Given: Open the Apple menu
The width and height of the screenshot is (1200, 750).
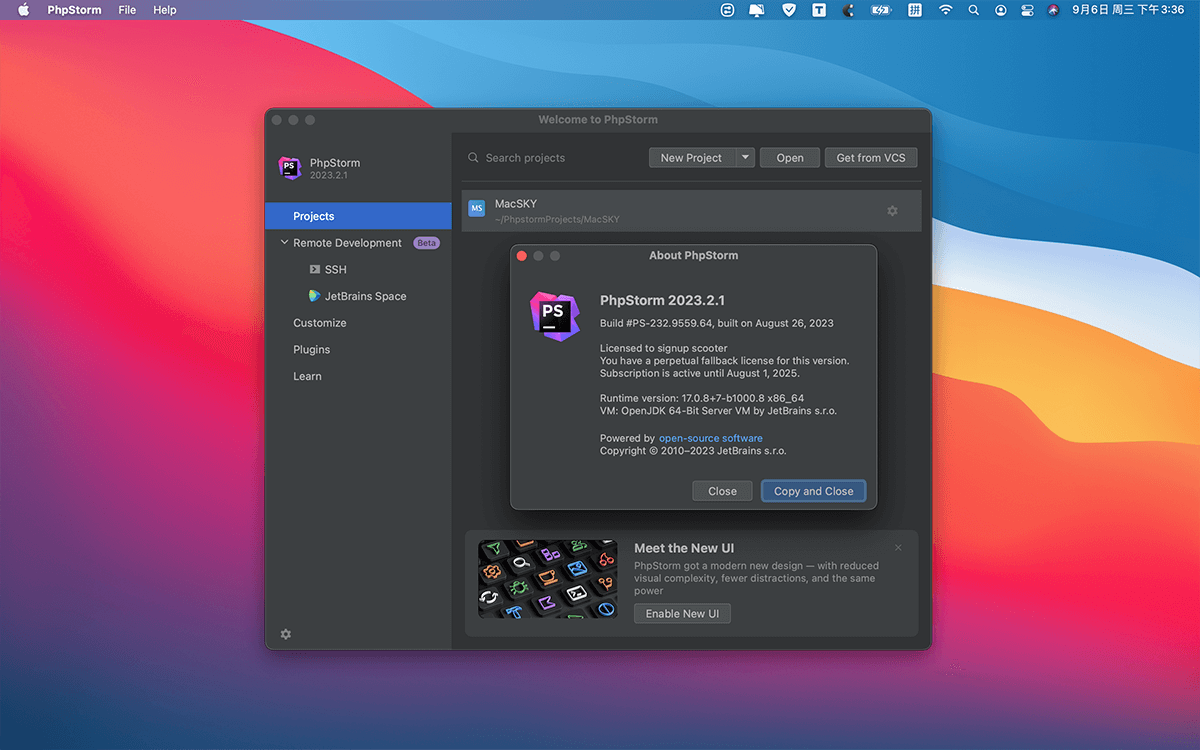Looking at the screenshot, I should click(x=23, y=10).
